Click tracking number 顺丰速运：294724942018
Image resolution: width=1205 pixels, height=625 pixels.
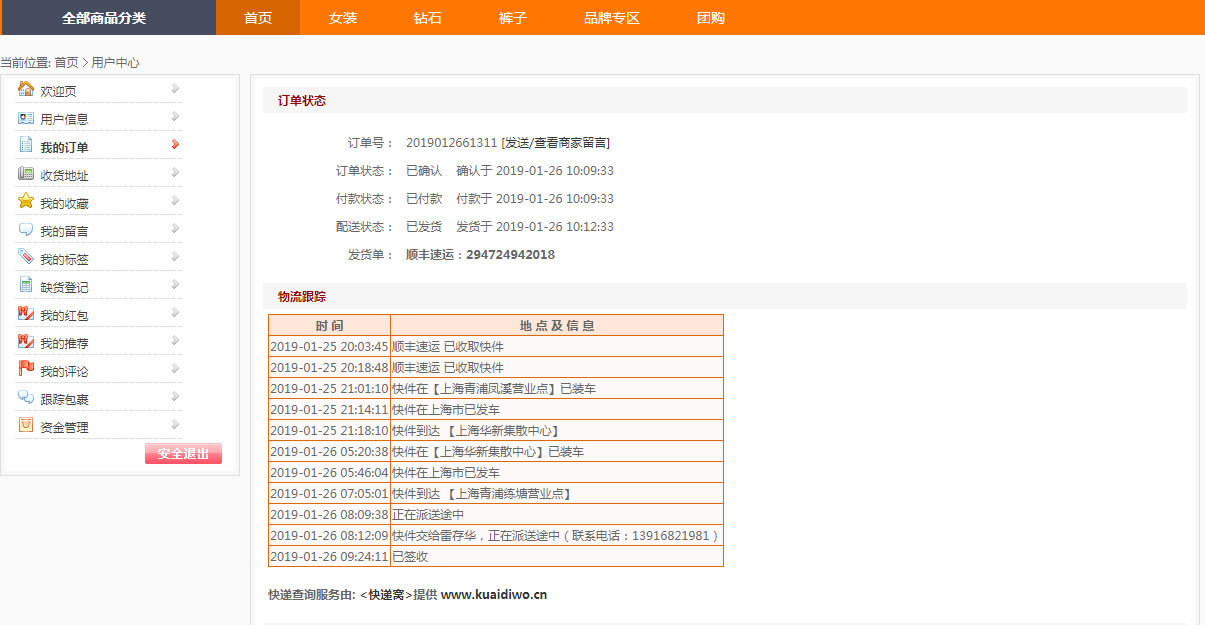tap(480, 255)
